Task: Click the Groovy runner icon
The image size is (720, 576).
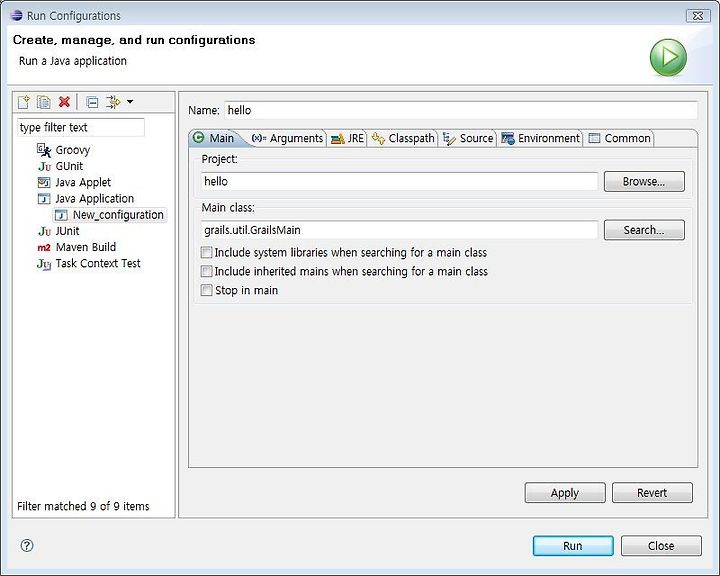Action: click(44, 150)
